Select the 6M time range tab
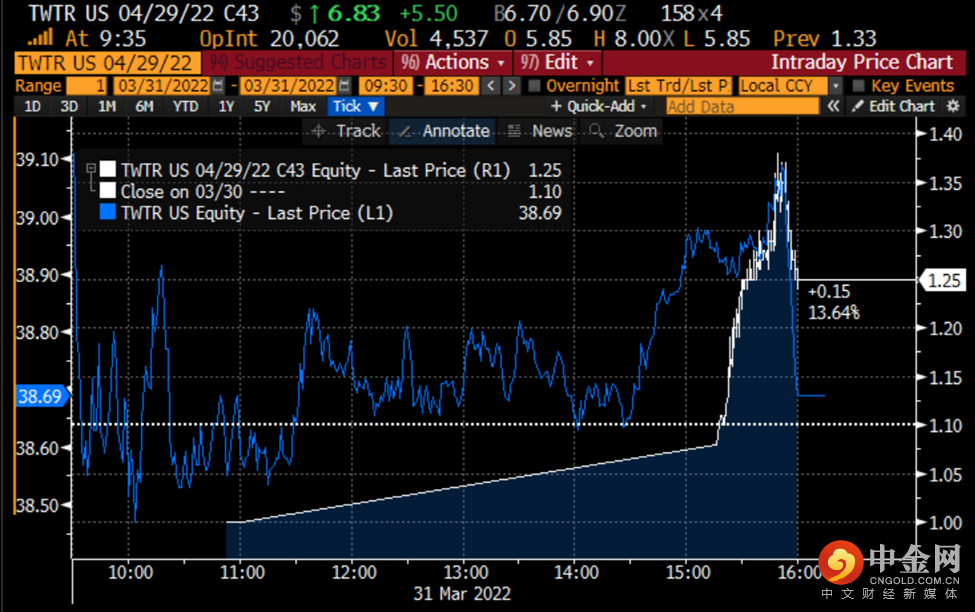 click(x=144, y=106)
